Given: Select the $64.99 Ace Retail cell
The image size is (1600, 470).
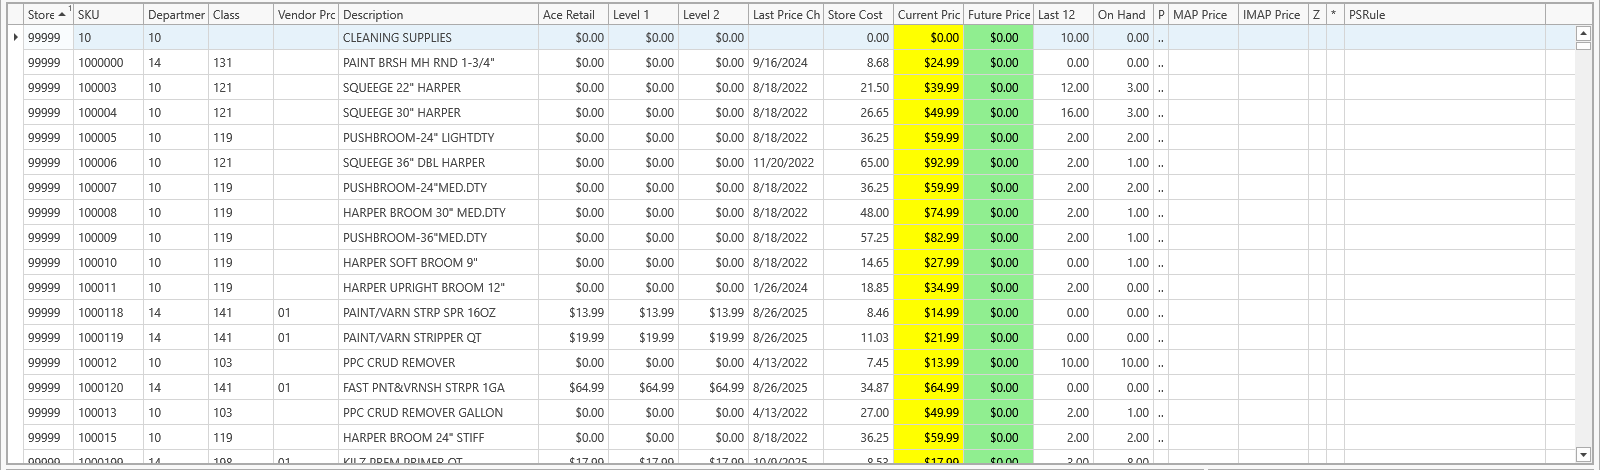Looking at the screenshot, I should tap(573, 388).
